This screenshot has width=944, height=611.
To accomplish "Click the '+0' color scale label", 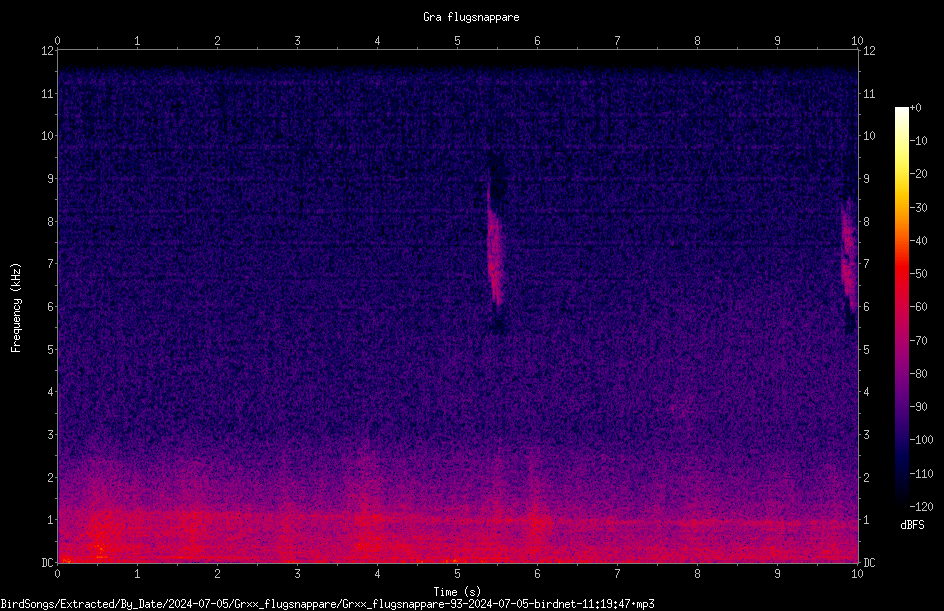I will 915,108.
